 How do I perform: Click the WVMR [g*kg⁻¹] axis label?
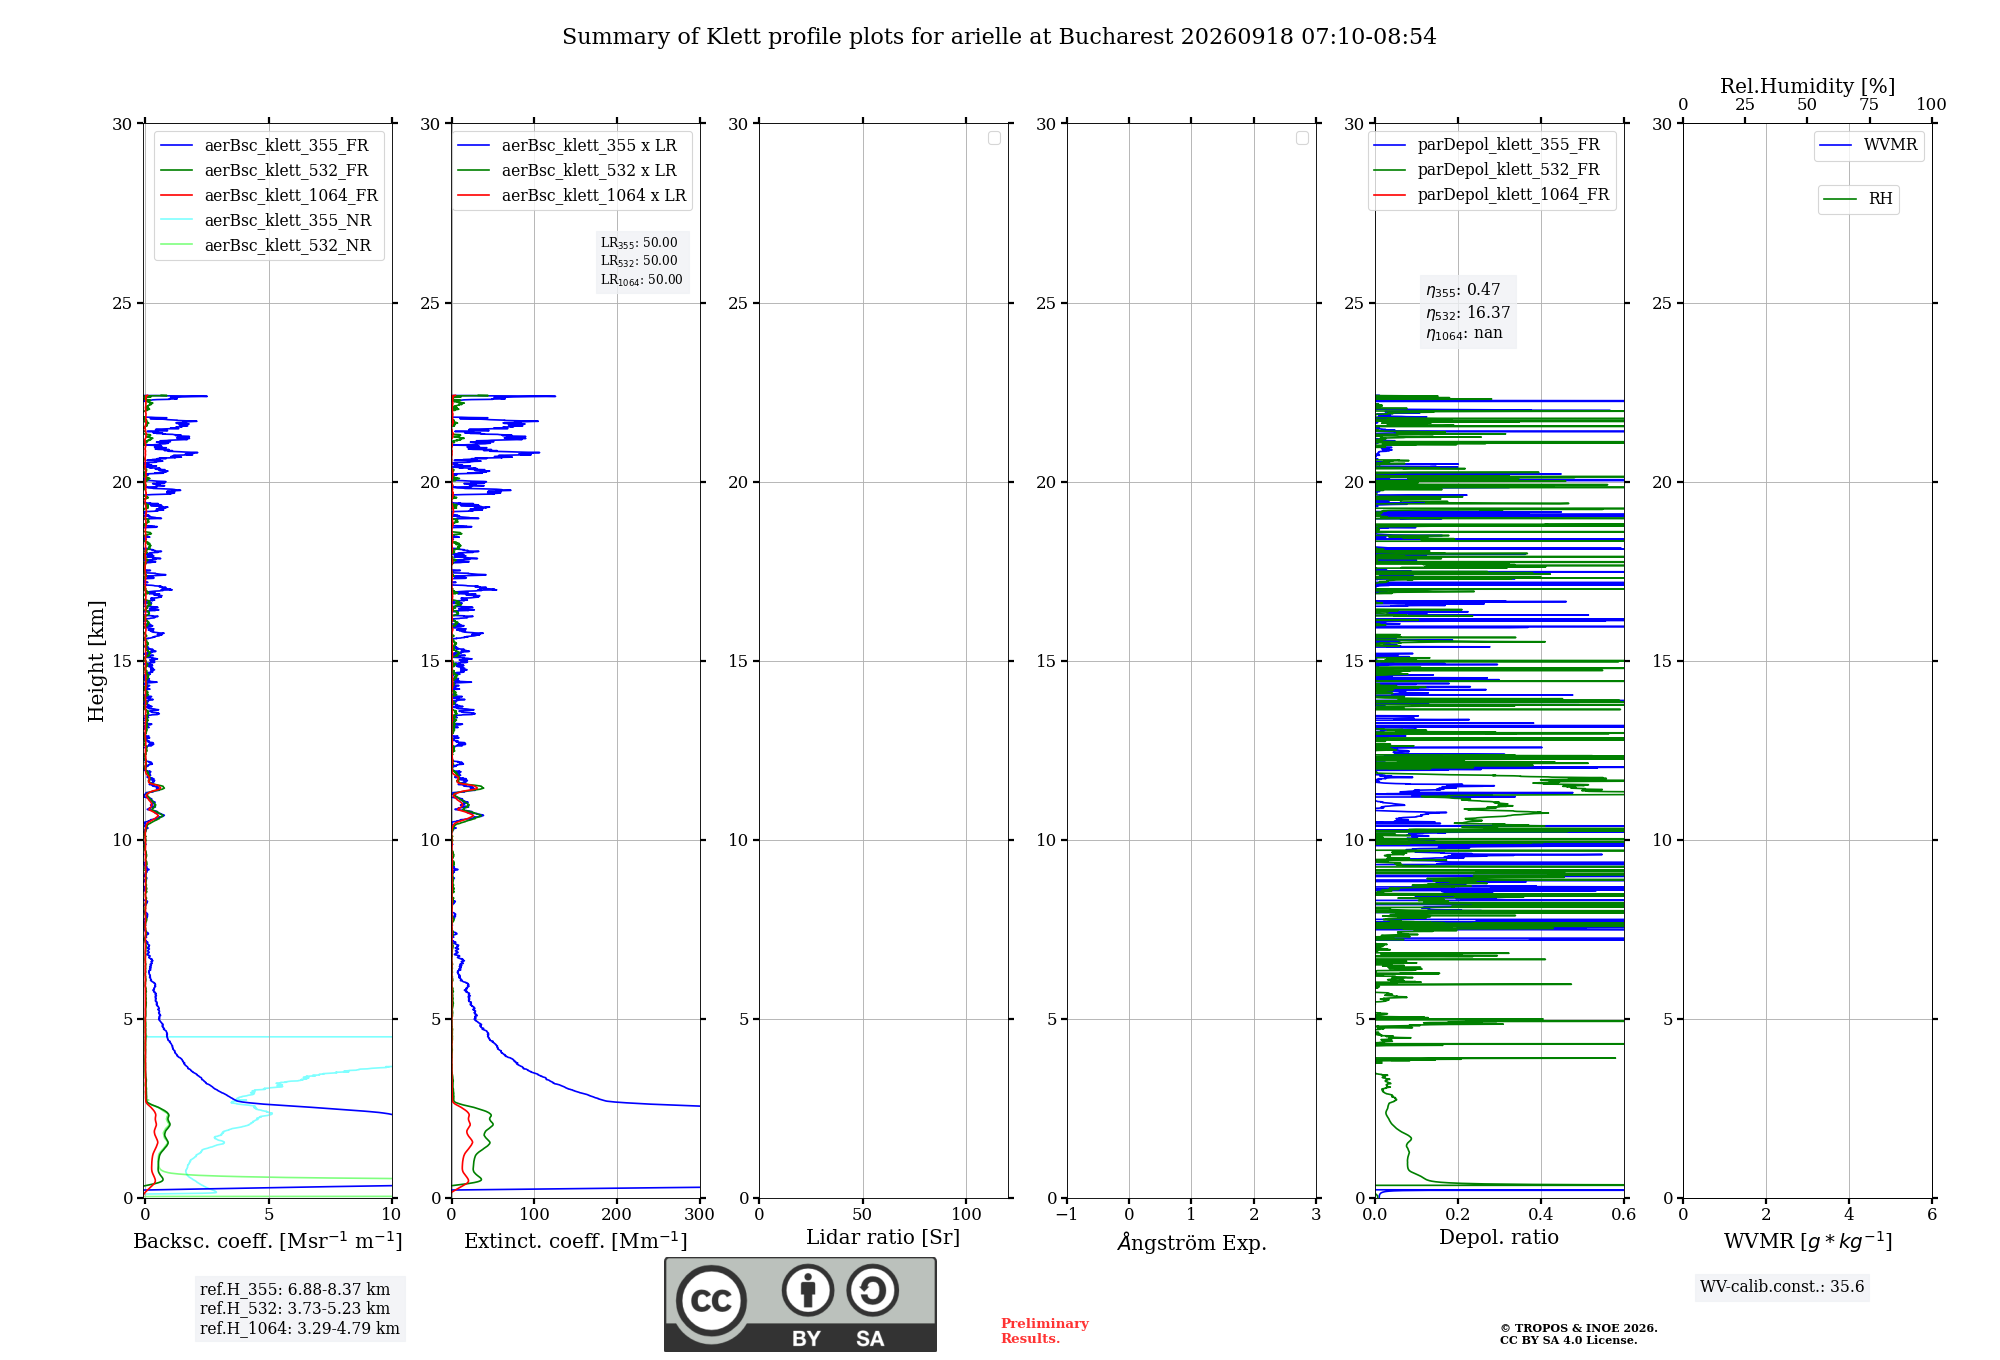(1808, 1241)
